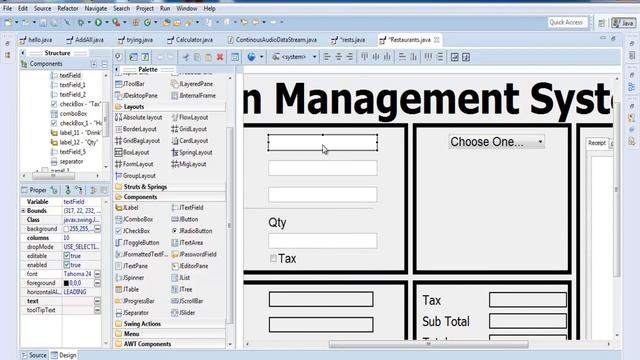640x360 pixels.
Task: Click the Java perspective button
Action: [x=623, y=23]
